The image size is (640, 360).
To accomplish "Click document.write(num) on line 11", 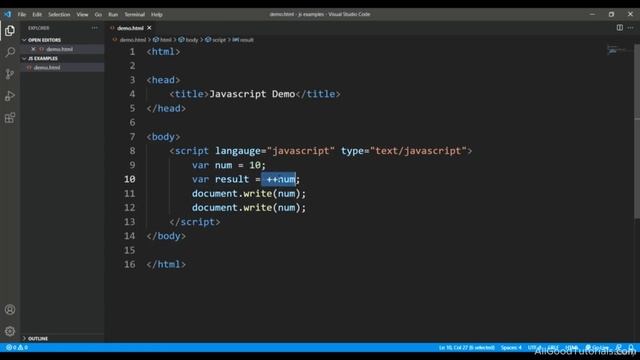I will (x=249, y=193).
